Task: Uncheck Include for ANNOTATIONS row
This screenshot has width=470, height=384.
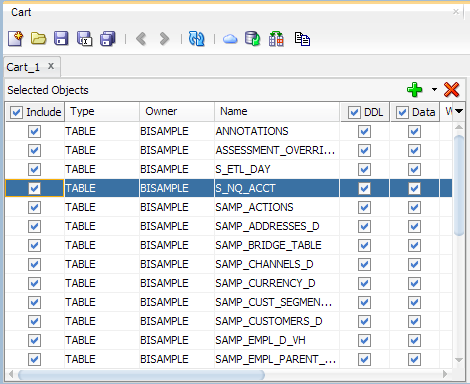Action: pyautogui.click(x=34, y=131)
